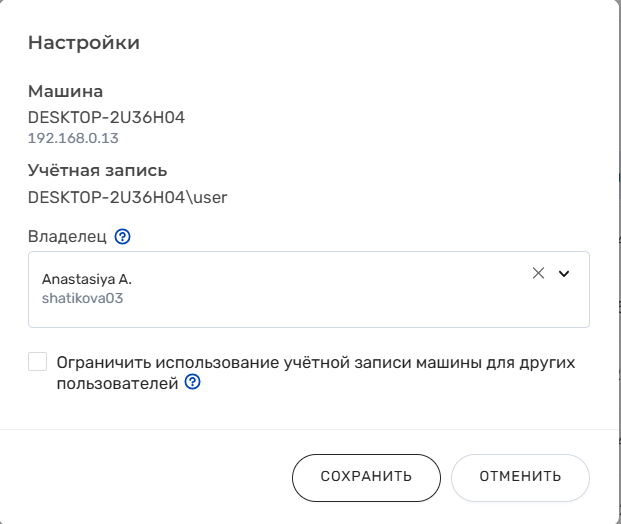621x524 pixels.
Task: Expand the owner dropdown chevron
Action: pos(564,274)
